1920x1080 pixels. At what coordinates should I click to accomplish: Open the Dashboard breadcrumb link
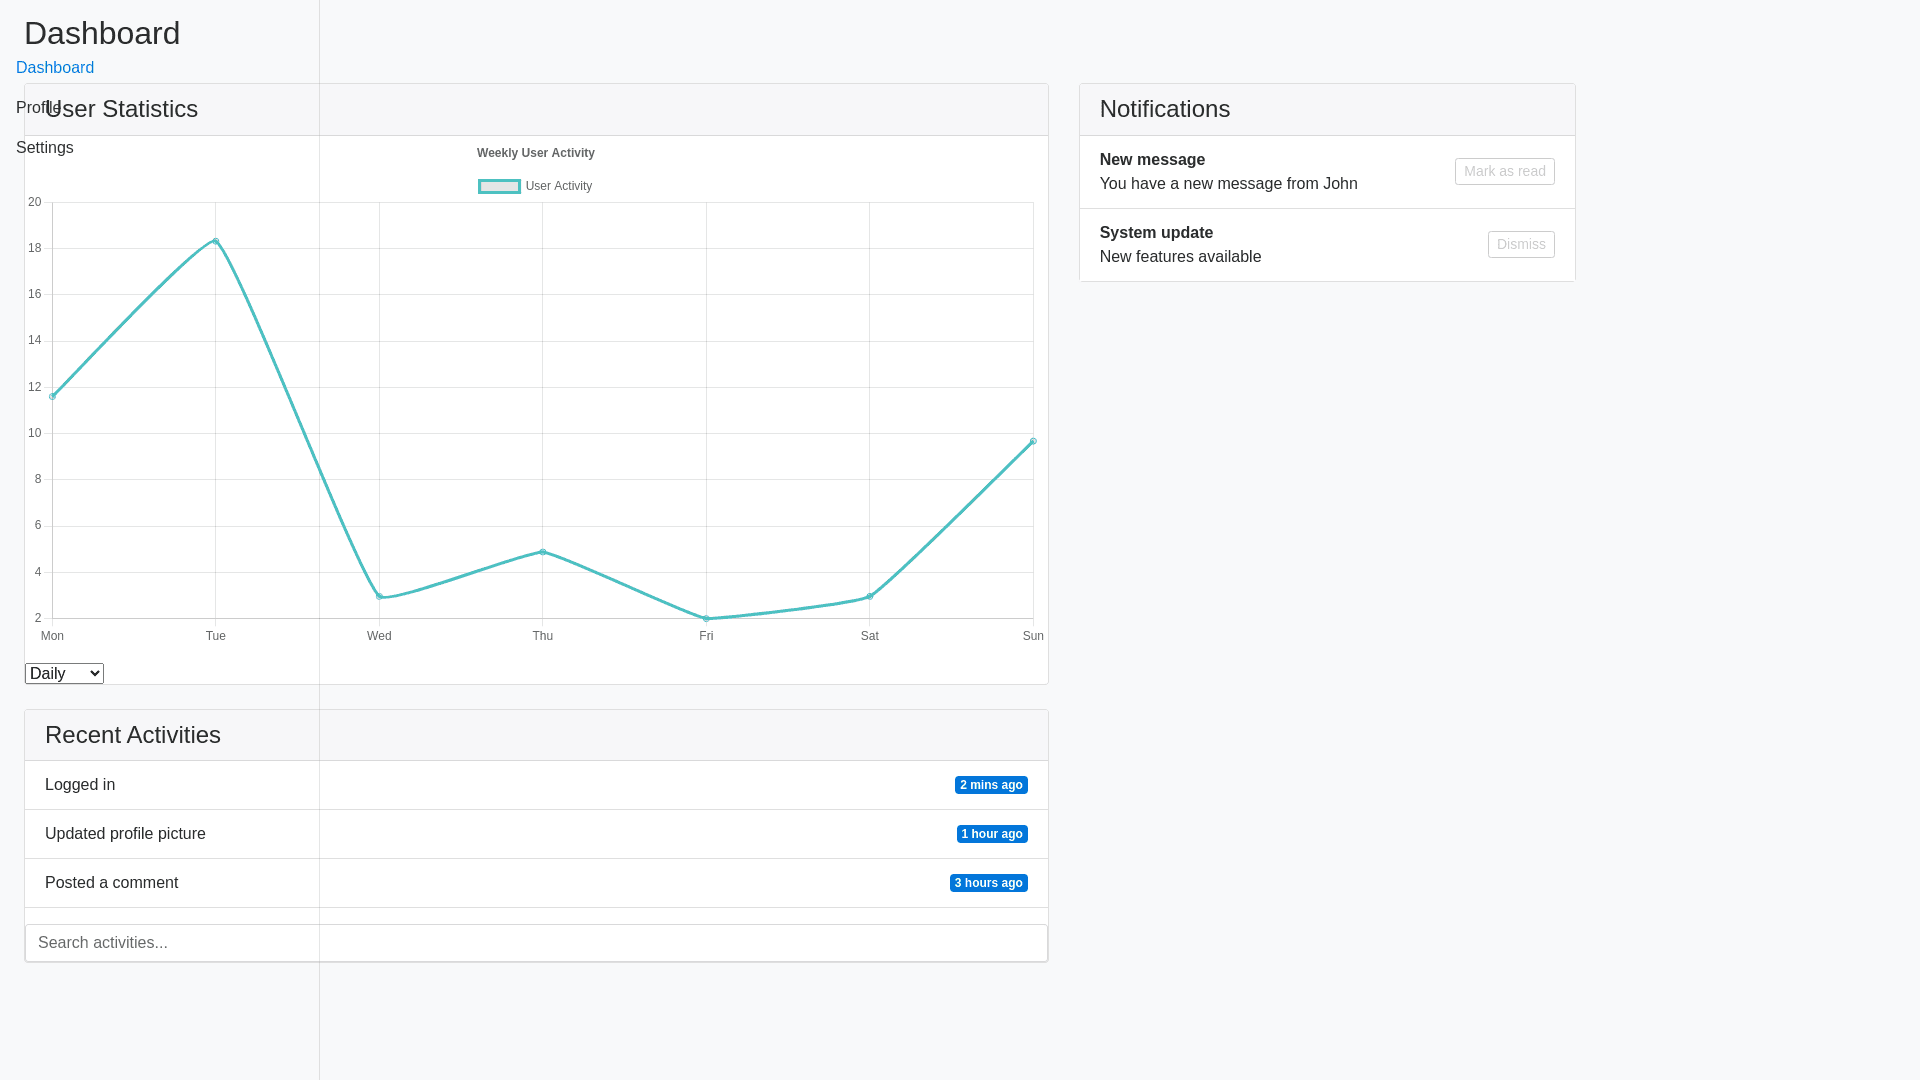pos(54,67)
